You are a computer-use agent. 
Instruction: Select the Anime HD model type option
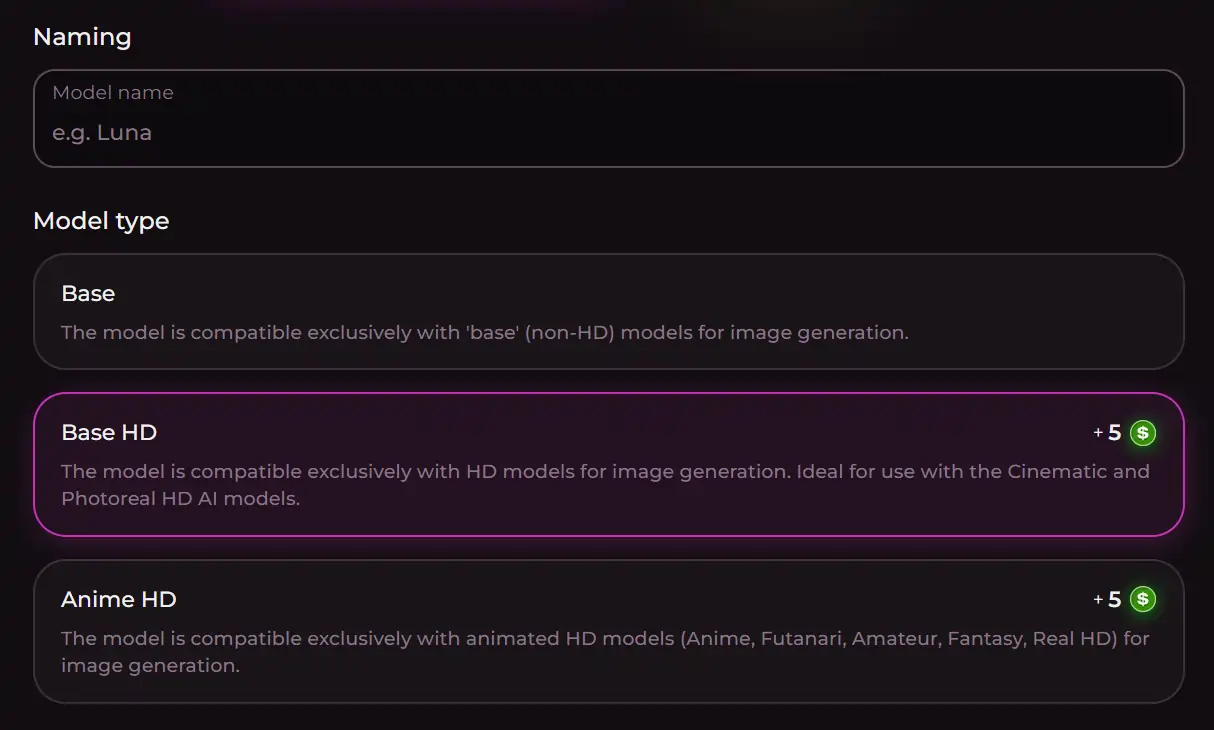point(607,631)
